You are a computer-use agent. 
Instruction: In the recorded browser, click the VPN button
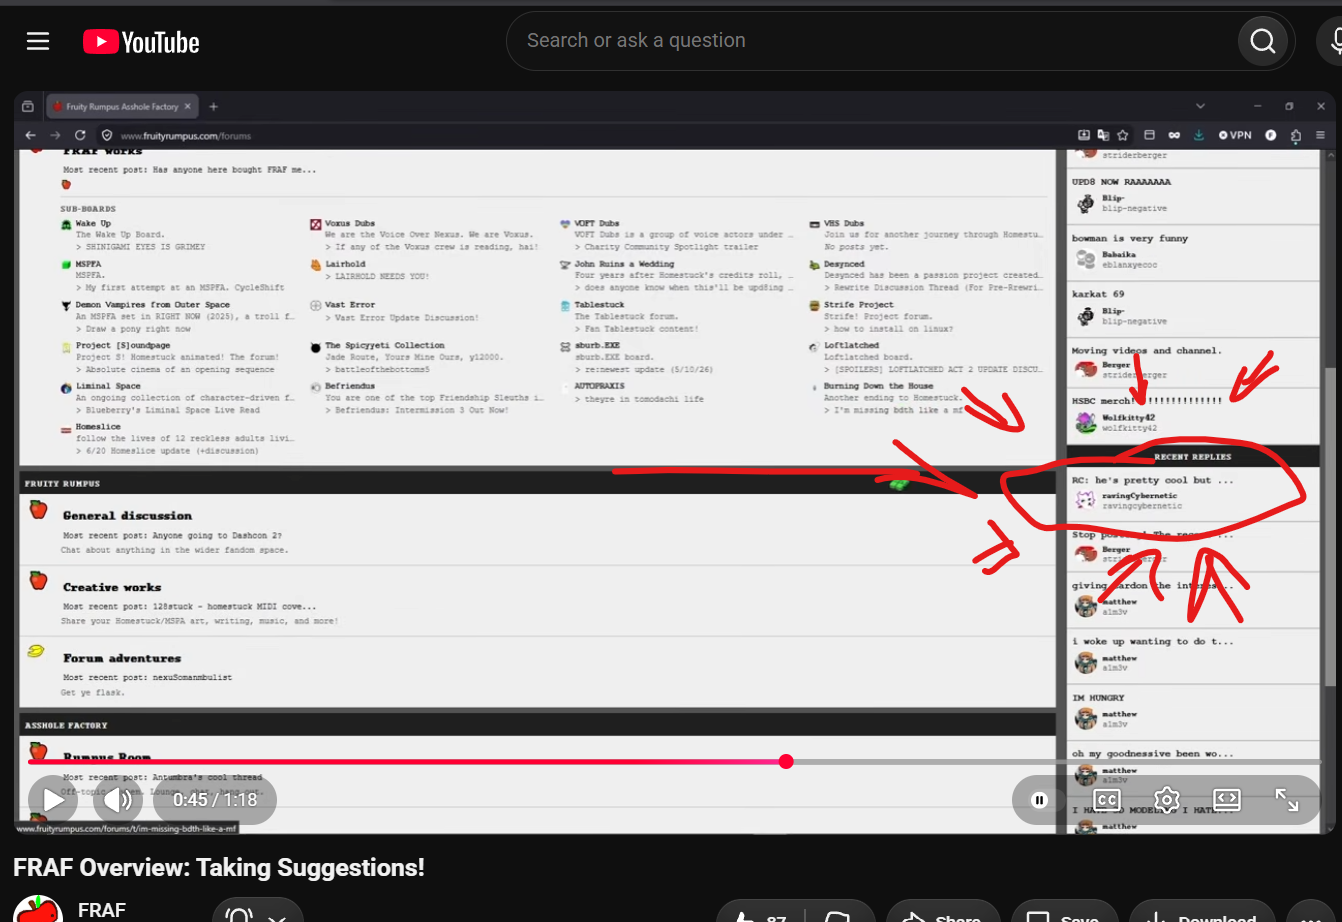pyautogui.click(x=1235, y=135)
